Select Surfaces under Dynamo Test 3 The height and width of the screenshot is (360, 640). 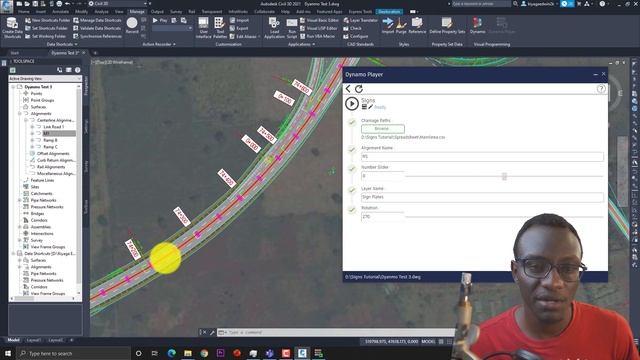[x=38, y=107]
